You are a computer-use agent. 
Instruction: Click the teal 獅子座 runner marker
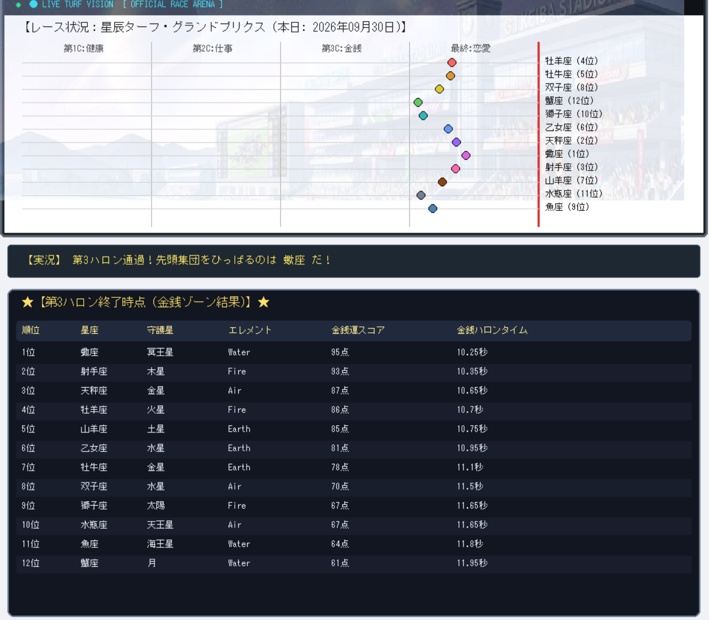[x=423, y=116]
